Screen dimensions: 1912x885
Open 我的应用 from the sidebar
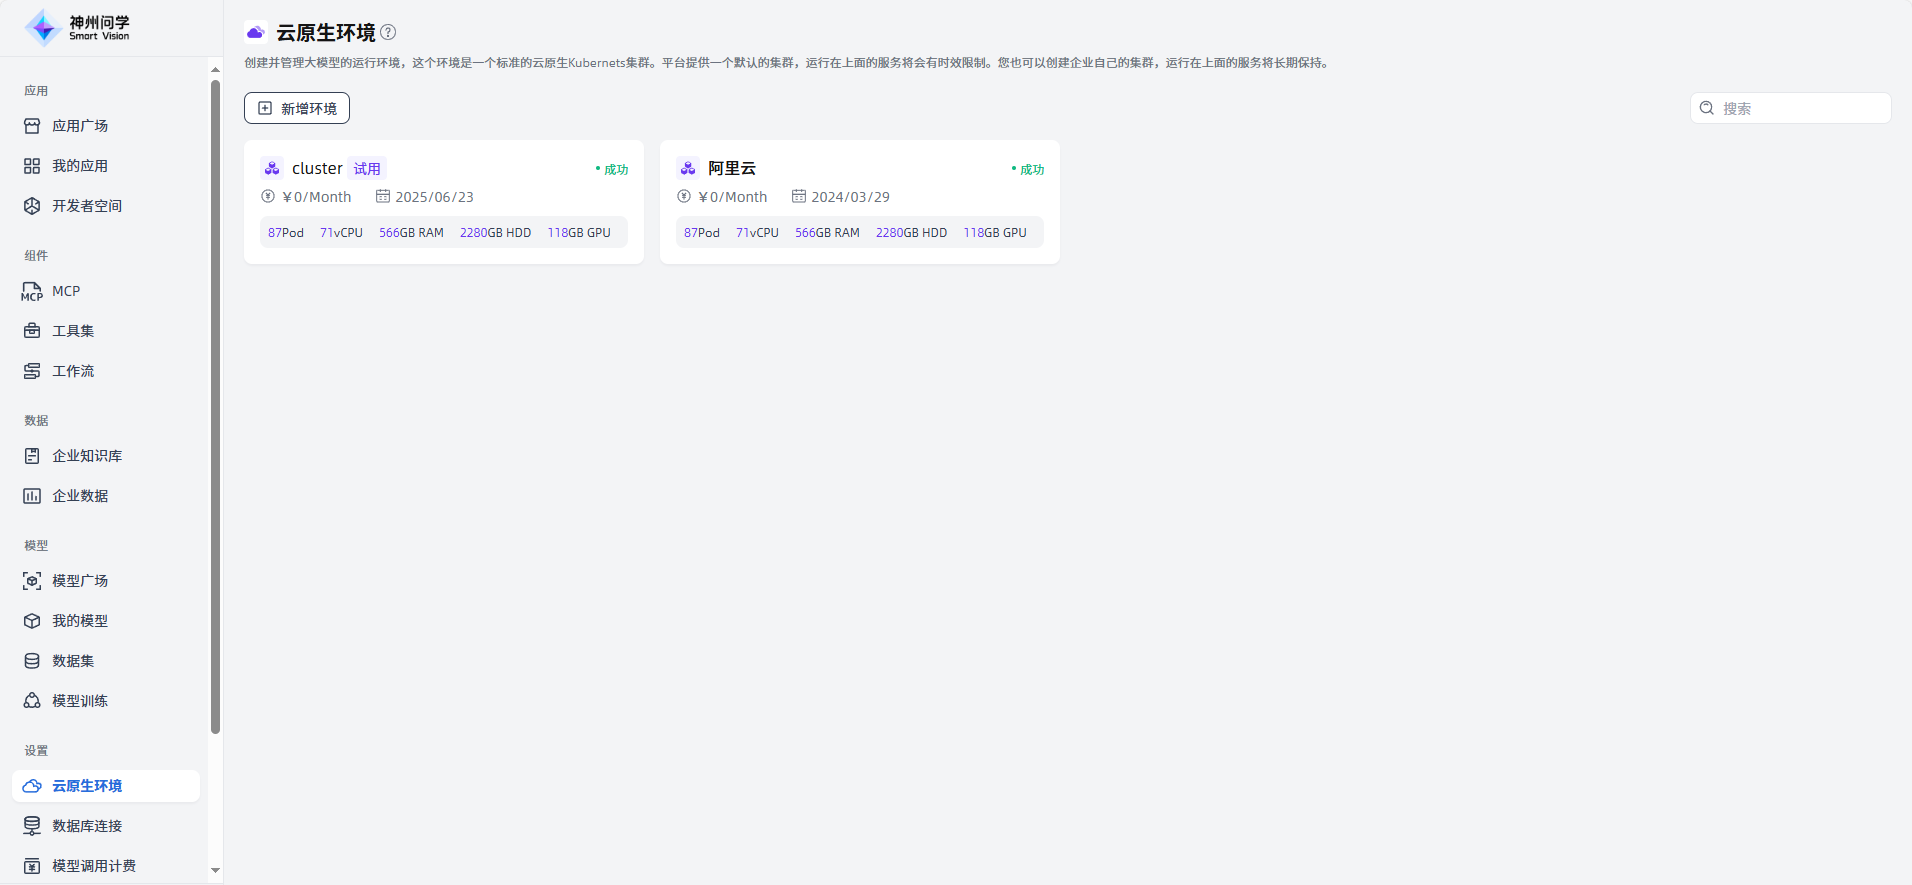coord(80,166)
